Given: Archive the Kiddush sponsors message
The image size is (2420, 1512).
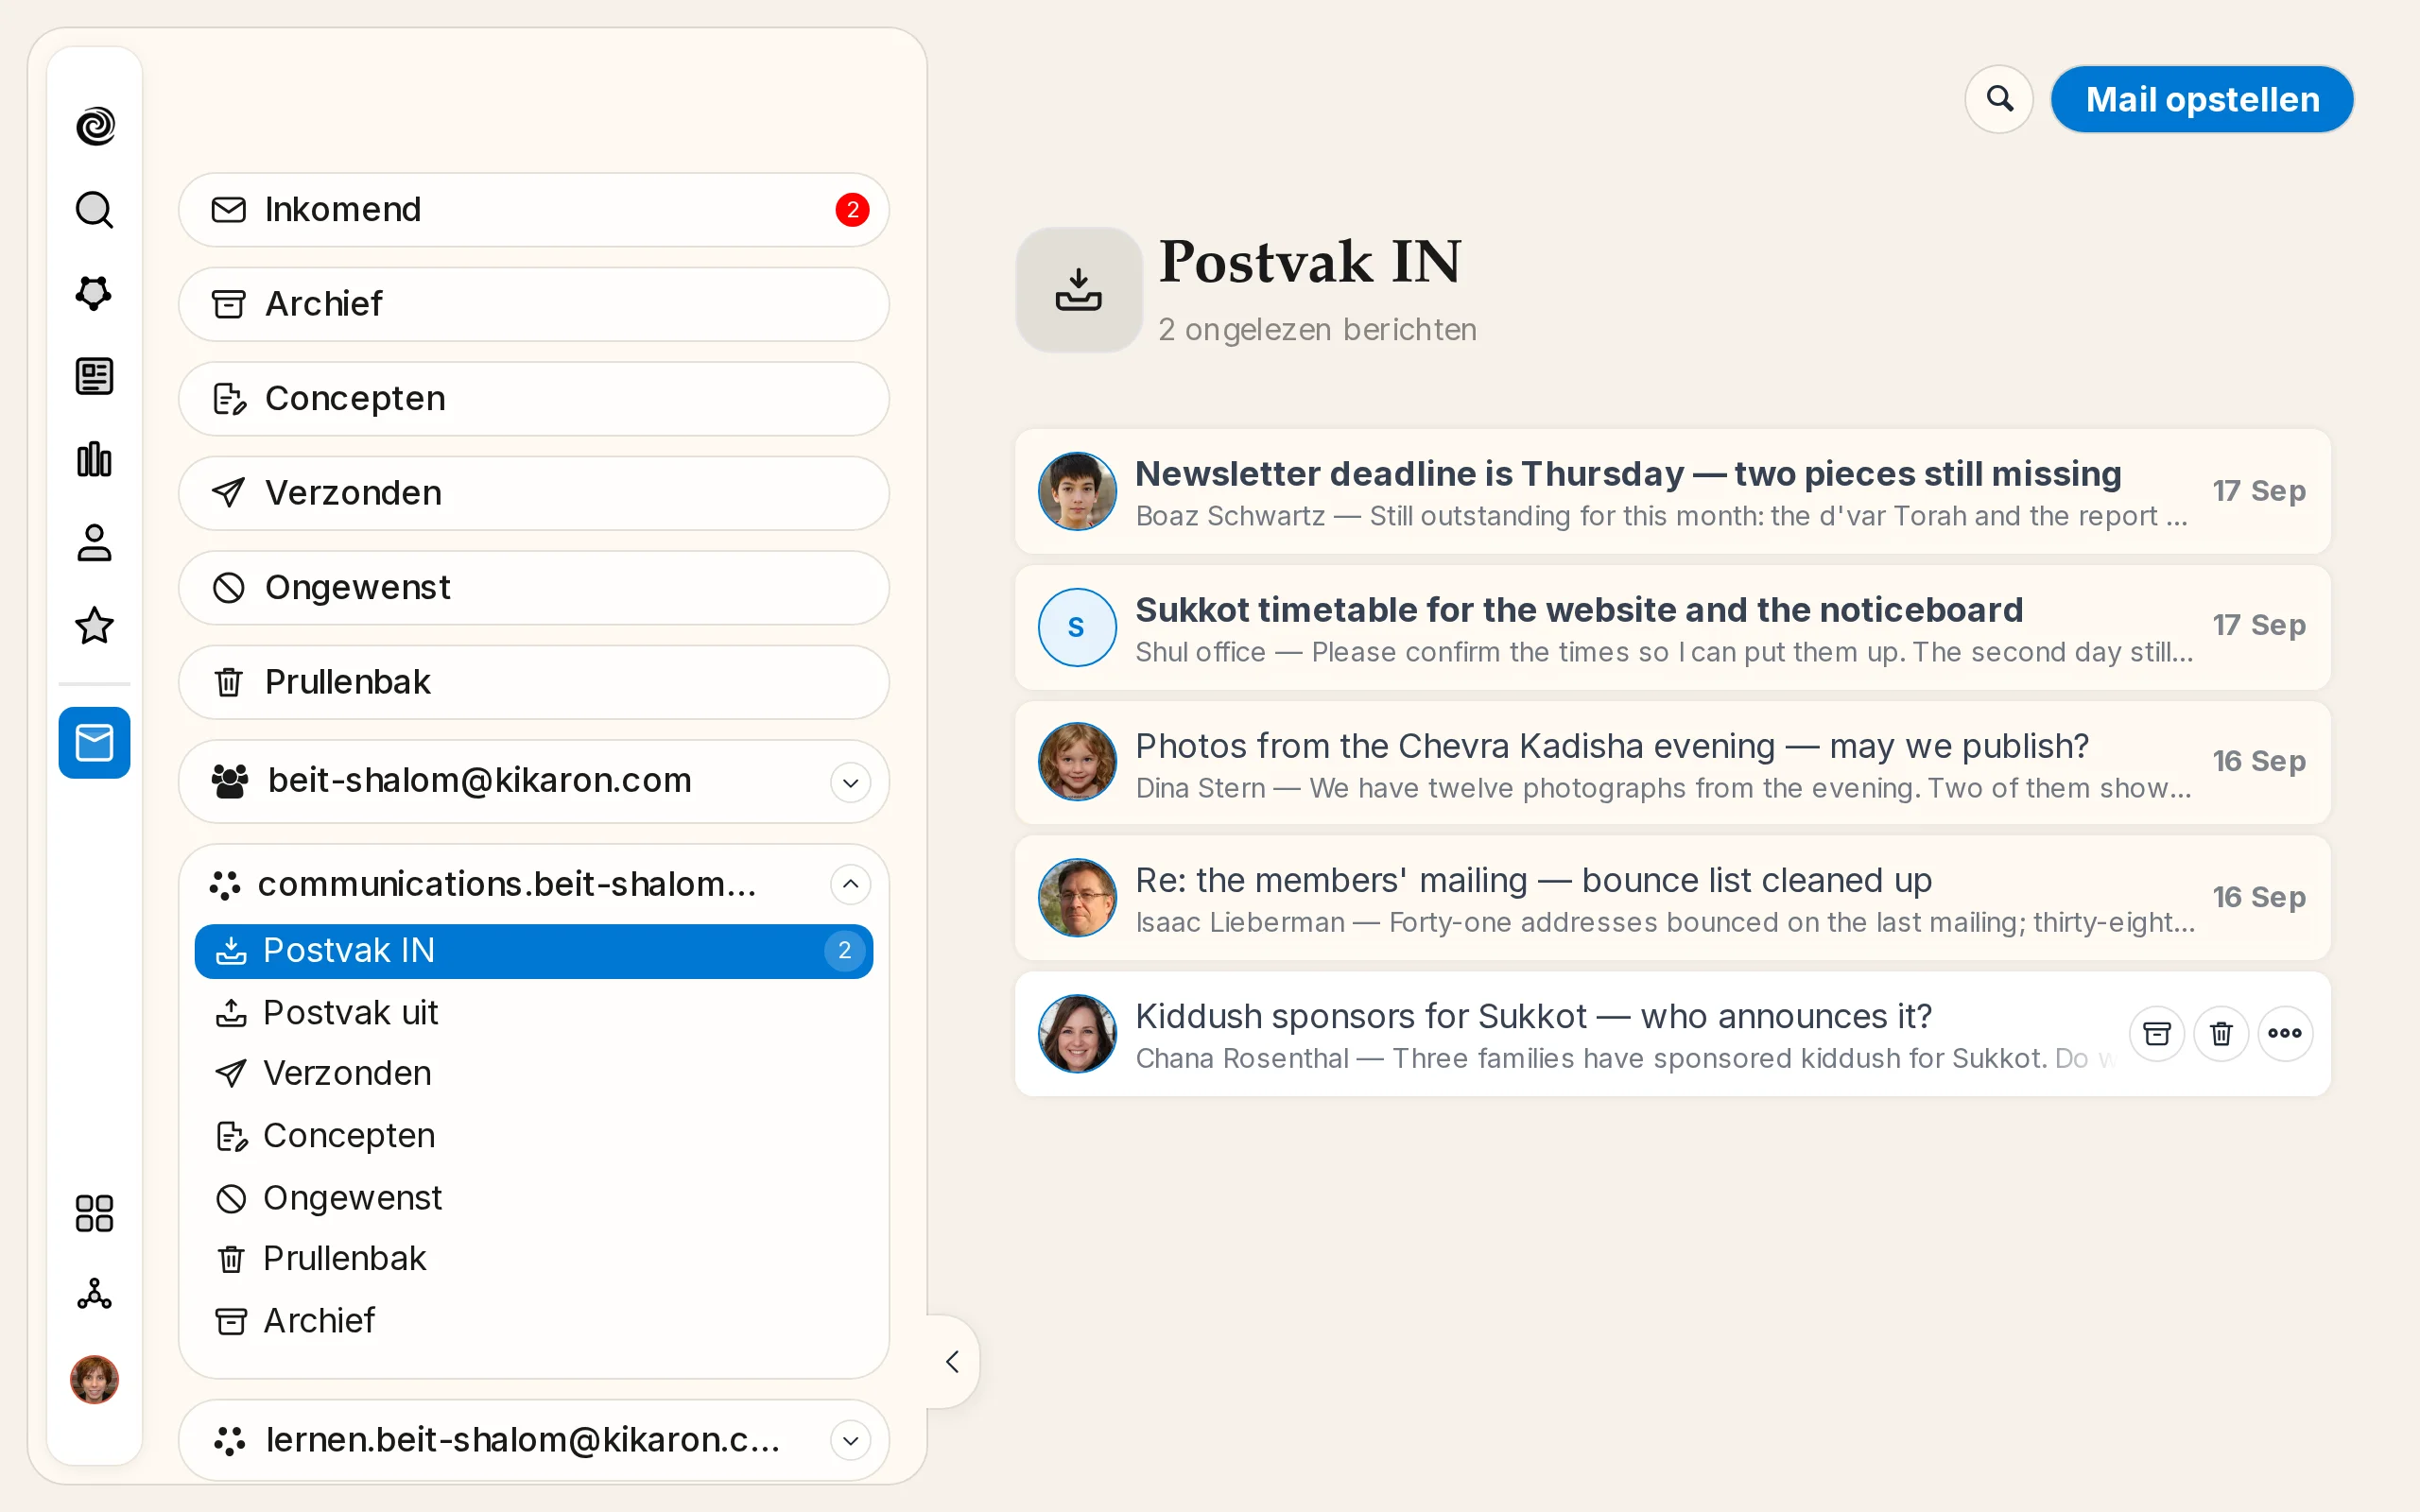Looking at the screenshot, I should click(x=2157, y=1033).
